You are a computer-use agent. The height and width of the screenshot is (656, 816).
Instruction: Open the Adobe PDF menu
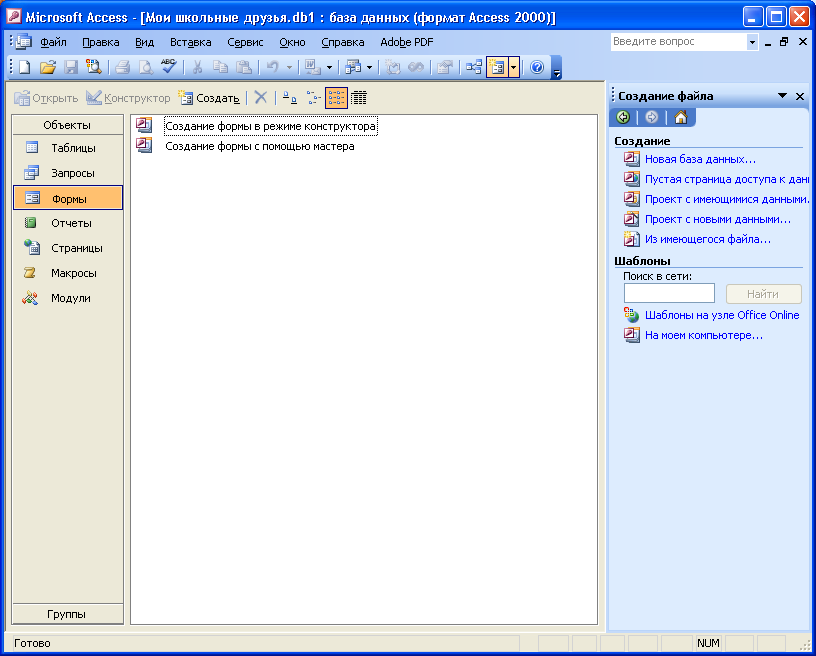[x=406, y=42]
